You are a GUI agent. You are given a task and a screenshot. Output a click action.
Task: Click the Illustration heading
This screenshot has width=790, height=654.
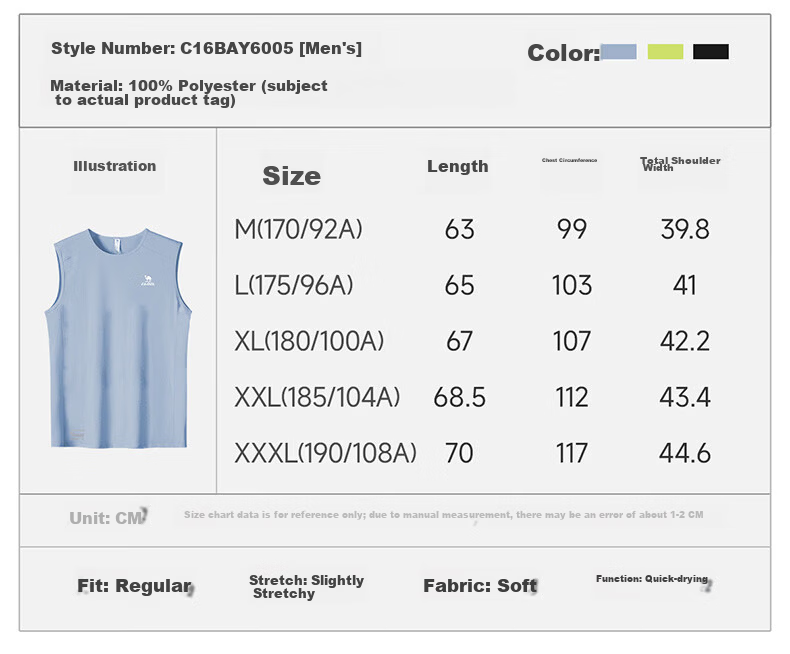(115, 166)
